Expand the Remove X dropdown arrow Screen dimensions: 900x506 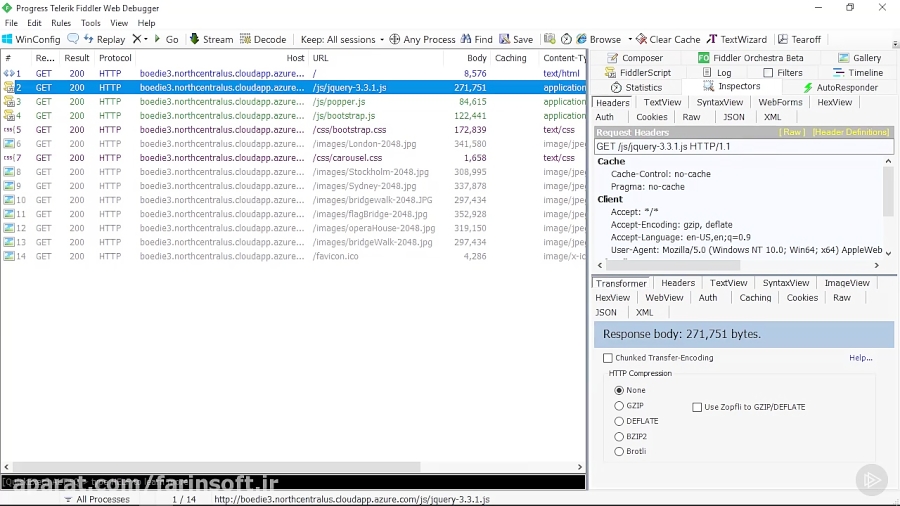point(145,39)
